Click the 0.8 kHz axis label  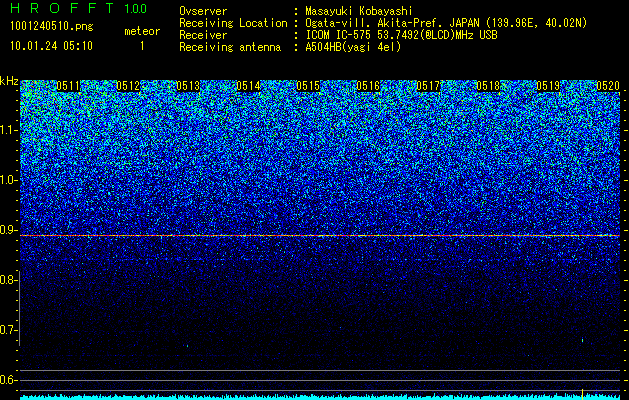point(8,280)
